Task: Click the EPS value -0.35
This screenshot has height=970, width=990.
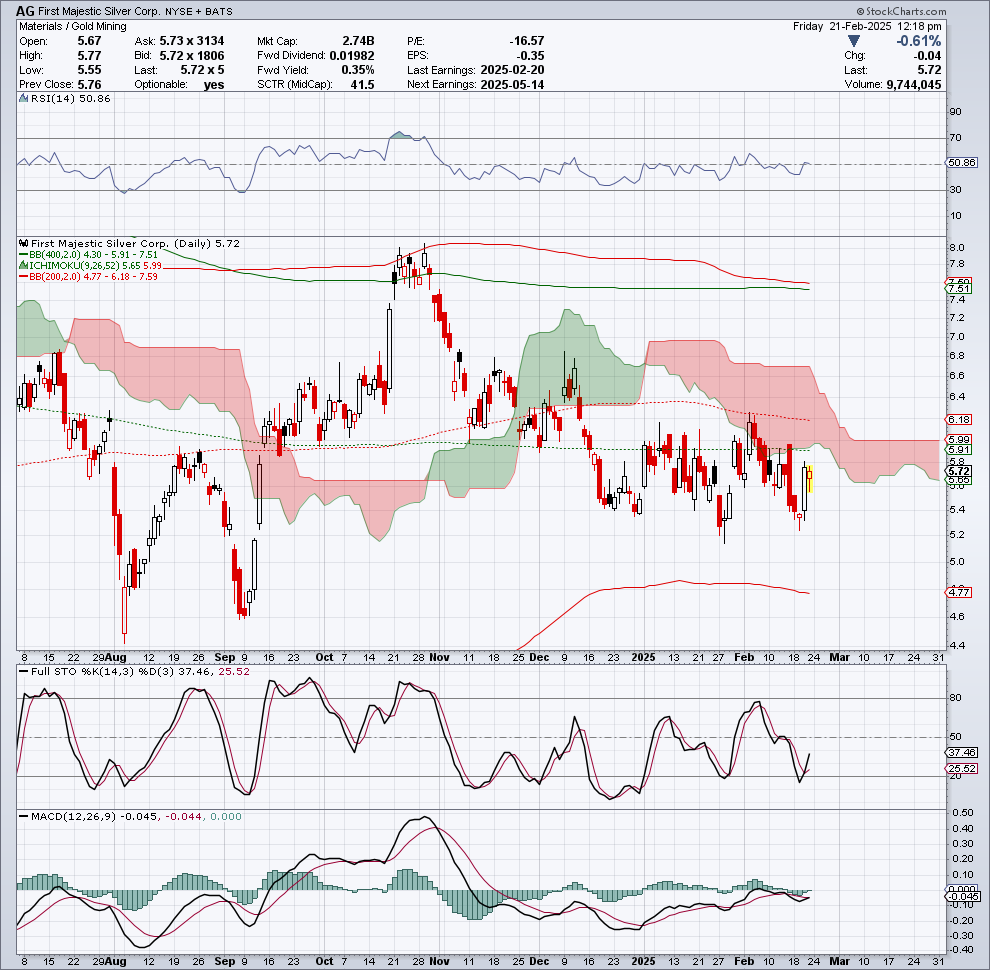Action: click(530, 56)
